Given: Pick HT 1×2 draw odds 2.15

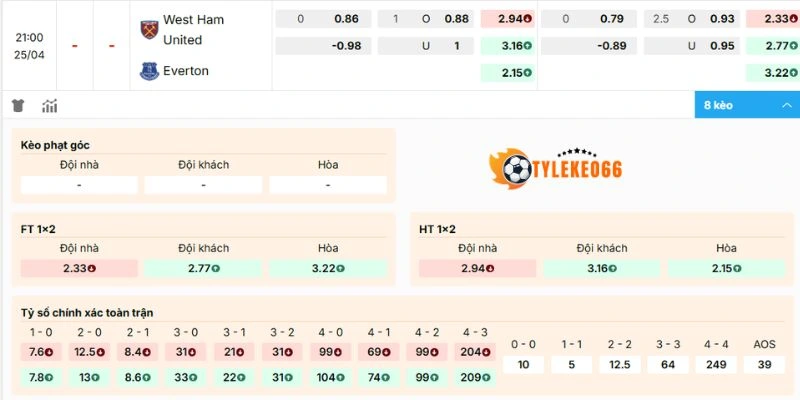Looking at the screenshot, I should (x=725, y=268).
